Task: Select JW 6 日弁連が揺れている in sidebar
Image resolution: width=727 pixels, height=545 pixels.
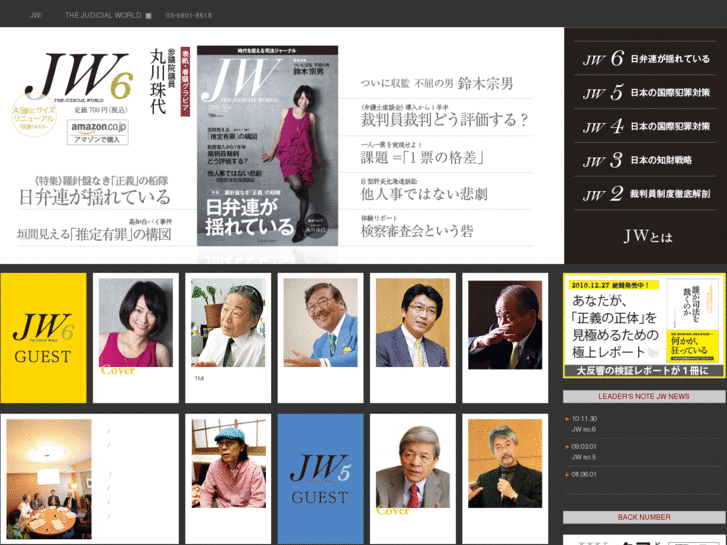Action: tap(645, 58)
